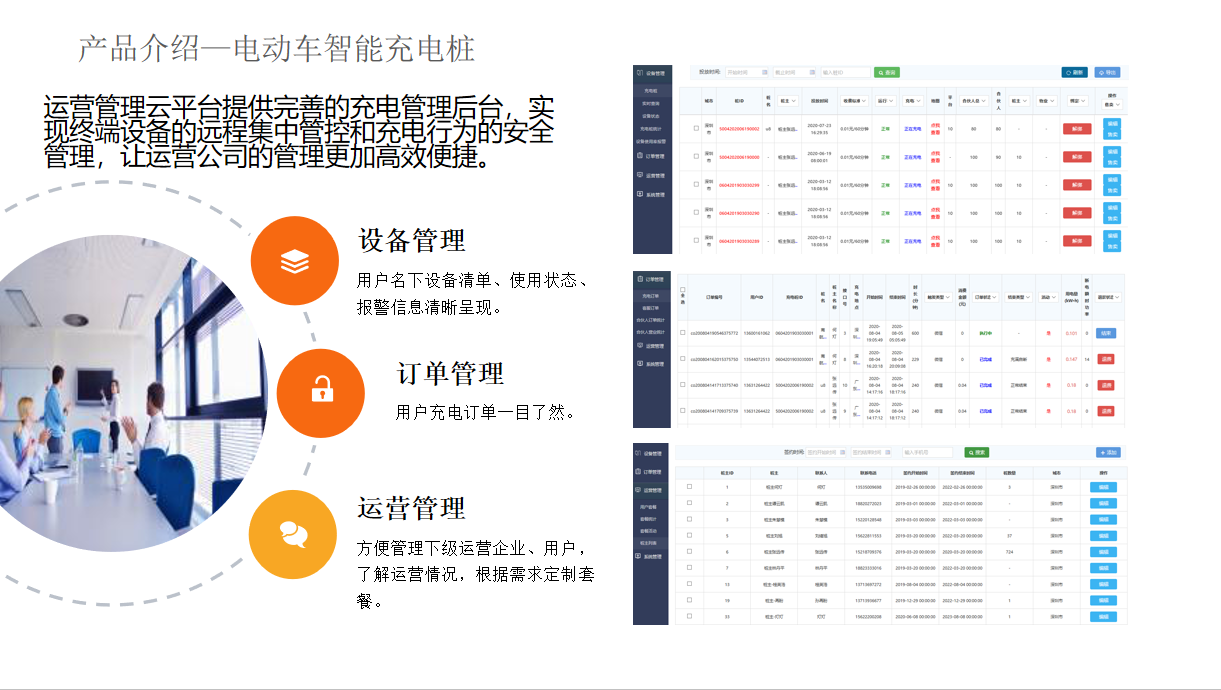
Task: Click the green 查询 button in the top screenshot
Action: coord(887,73)
